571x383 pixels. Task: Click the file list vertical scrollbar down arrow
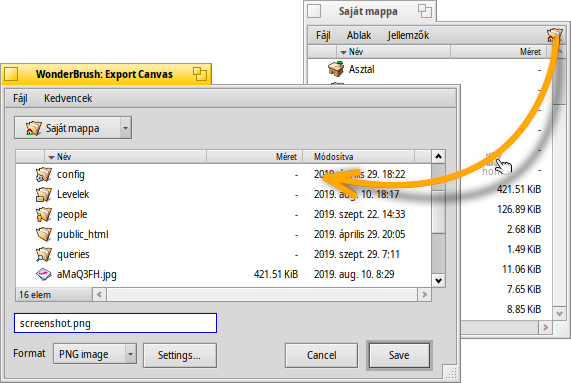(438, 280)
